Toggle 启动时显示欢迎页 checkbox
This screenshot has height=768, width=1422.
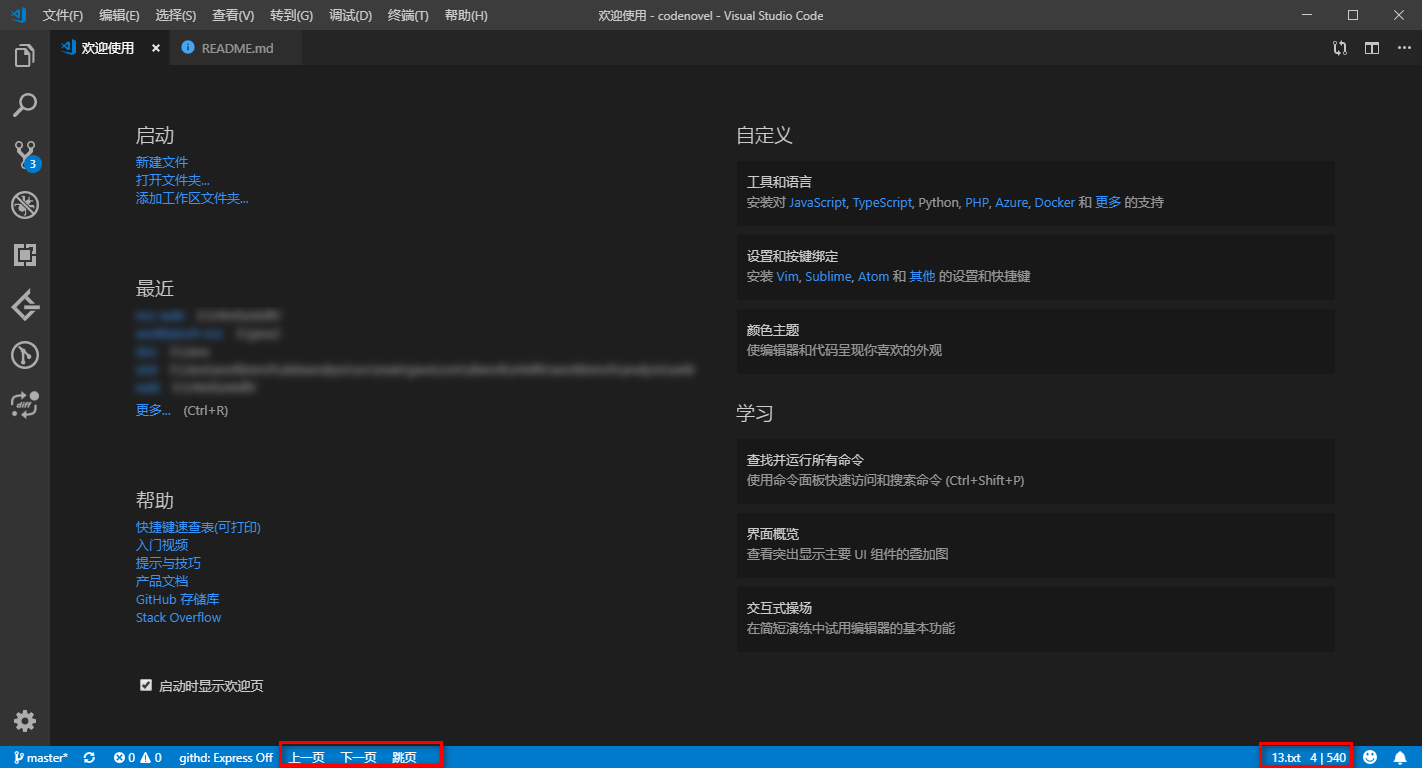(146, 685)
